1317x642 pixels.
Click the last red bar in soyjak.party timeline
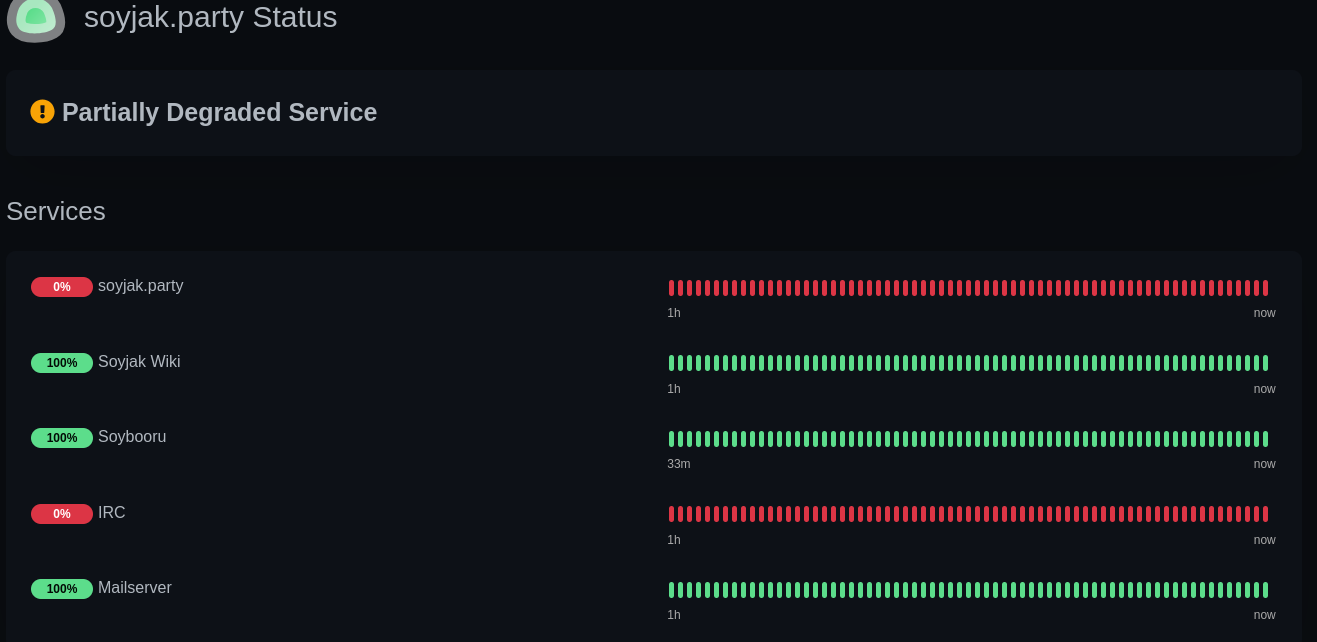1265,288
